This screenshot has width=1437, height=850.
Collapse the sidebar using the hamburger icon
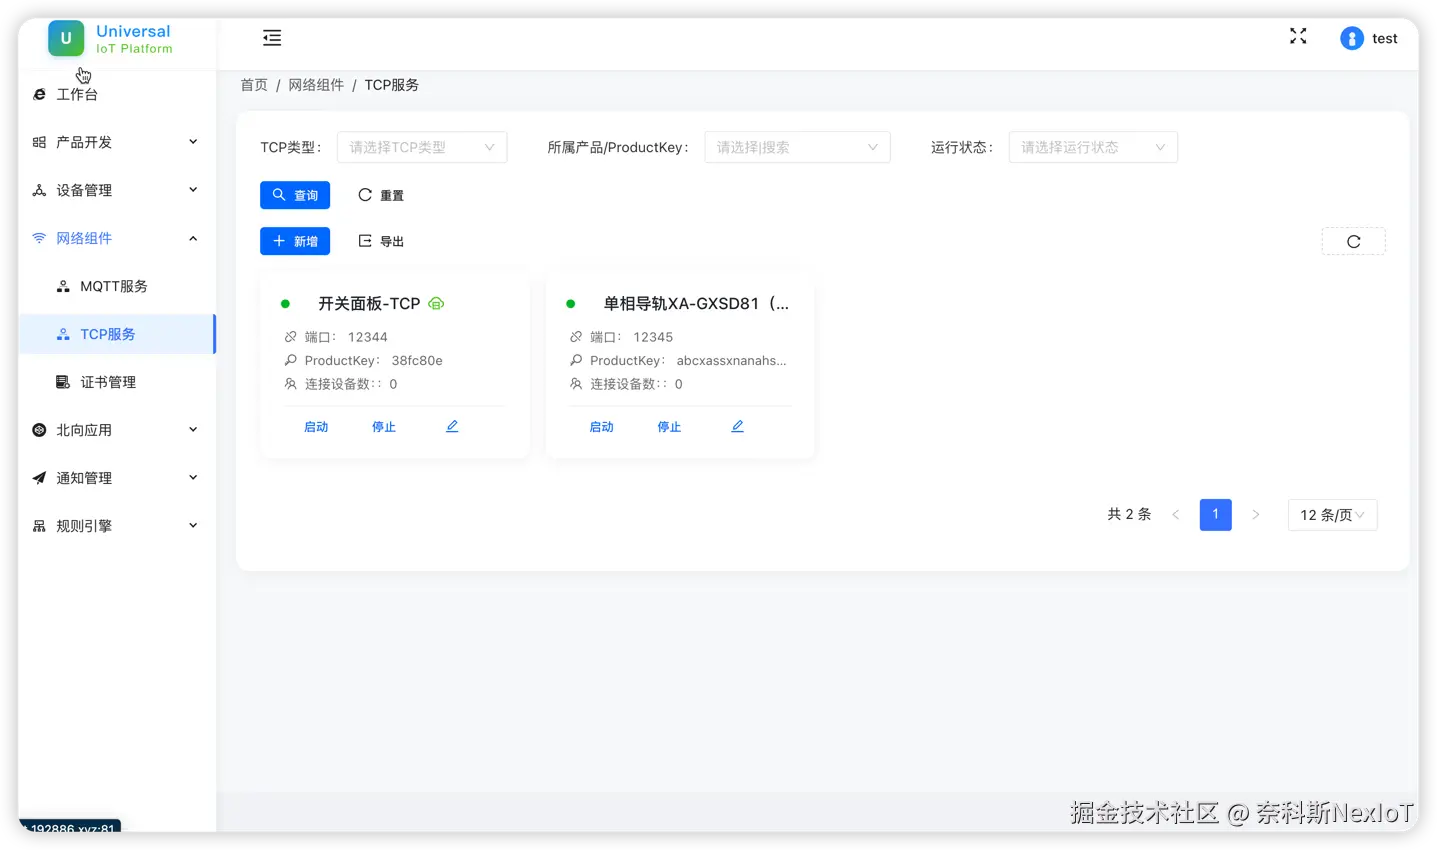coord(271,37)
